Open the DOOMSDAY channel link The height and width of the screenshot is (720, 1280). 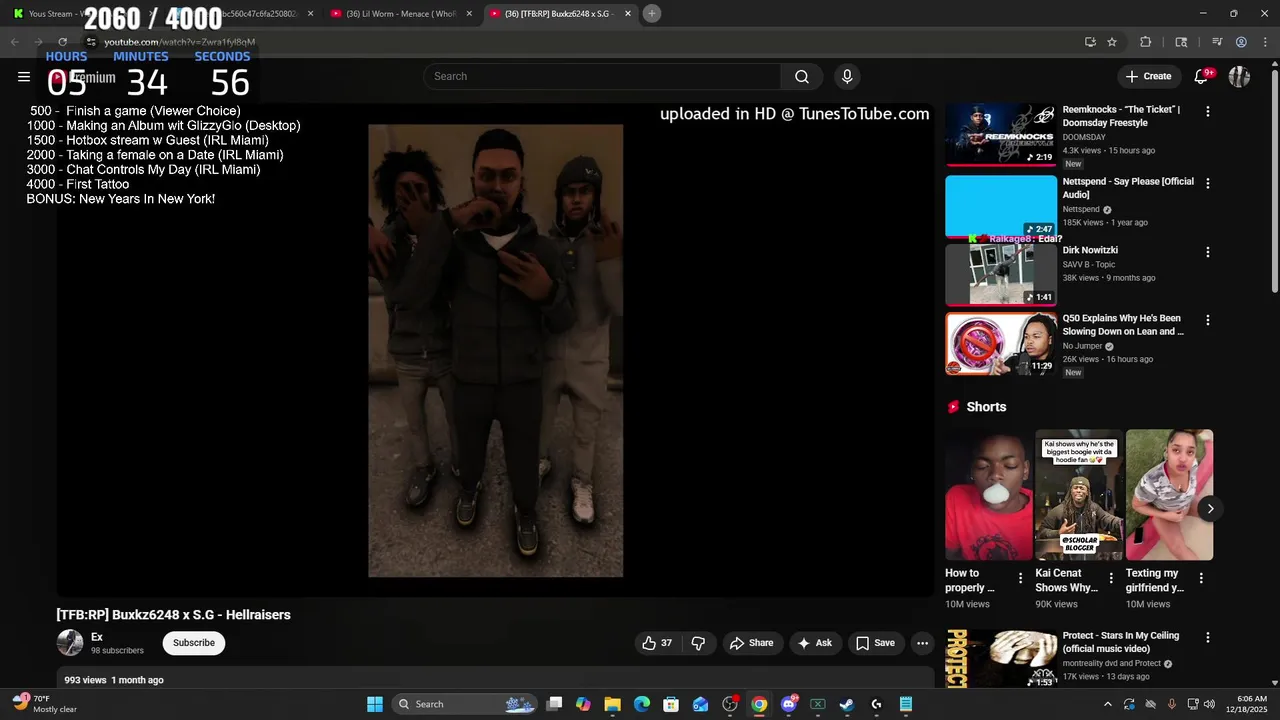click(1084, 137)
